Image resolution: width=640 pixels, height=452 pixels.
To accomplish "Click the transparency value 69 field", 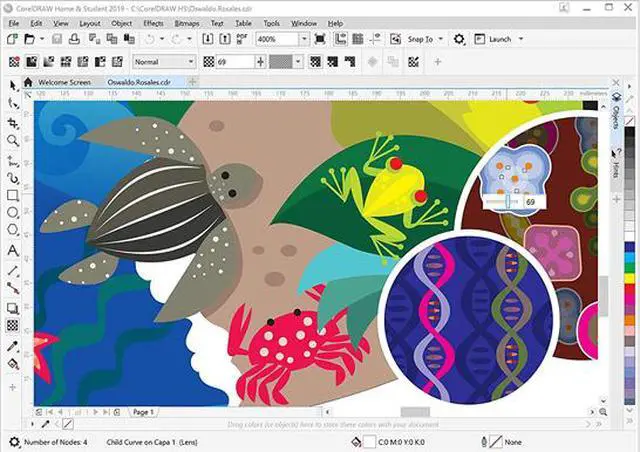I will pos(236,62).
